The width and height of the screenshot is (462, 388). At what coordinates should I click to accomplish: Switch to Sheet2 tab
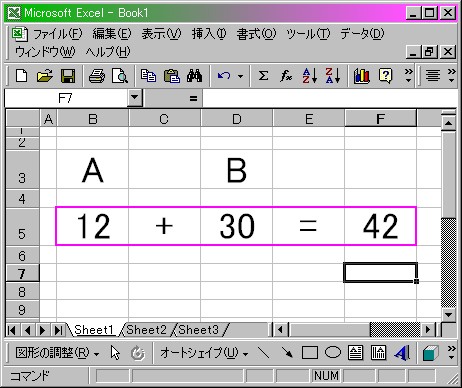[x=146, y=330]
